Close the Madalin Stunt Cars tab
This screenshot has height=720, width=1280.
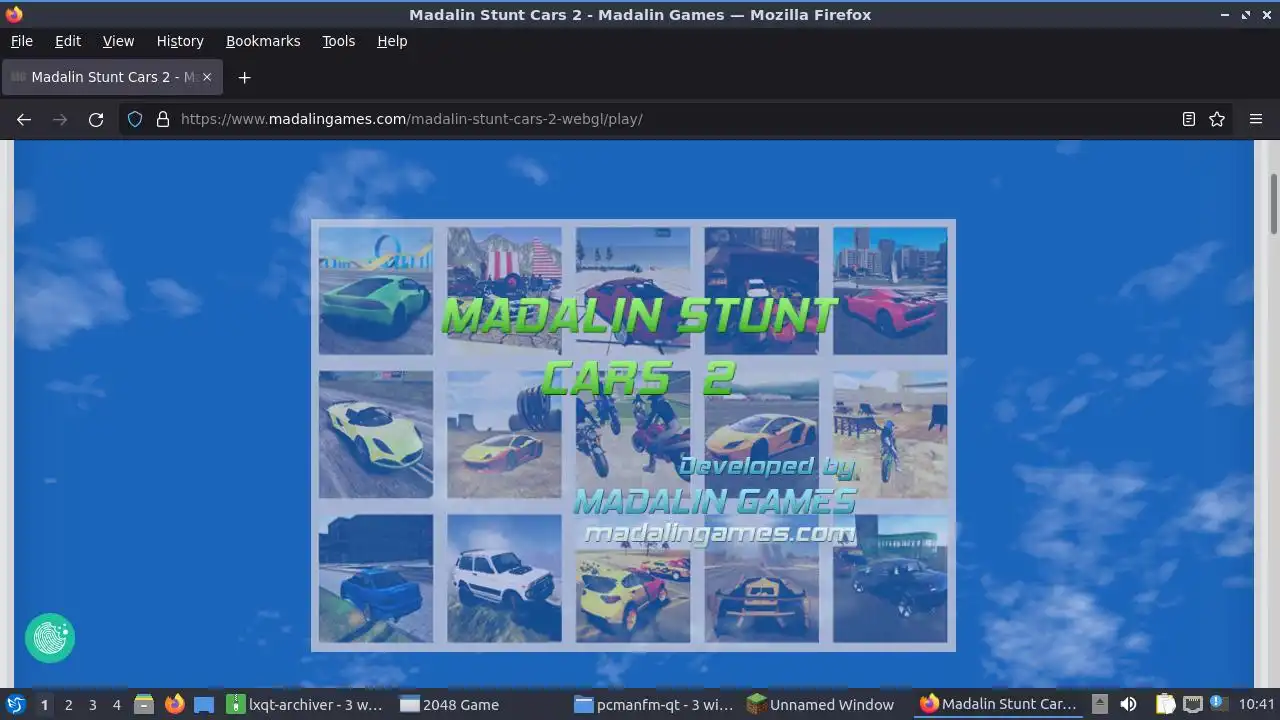(x=208, y=77)
